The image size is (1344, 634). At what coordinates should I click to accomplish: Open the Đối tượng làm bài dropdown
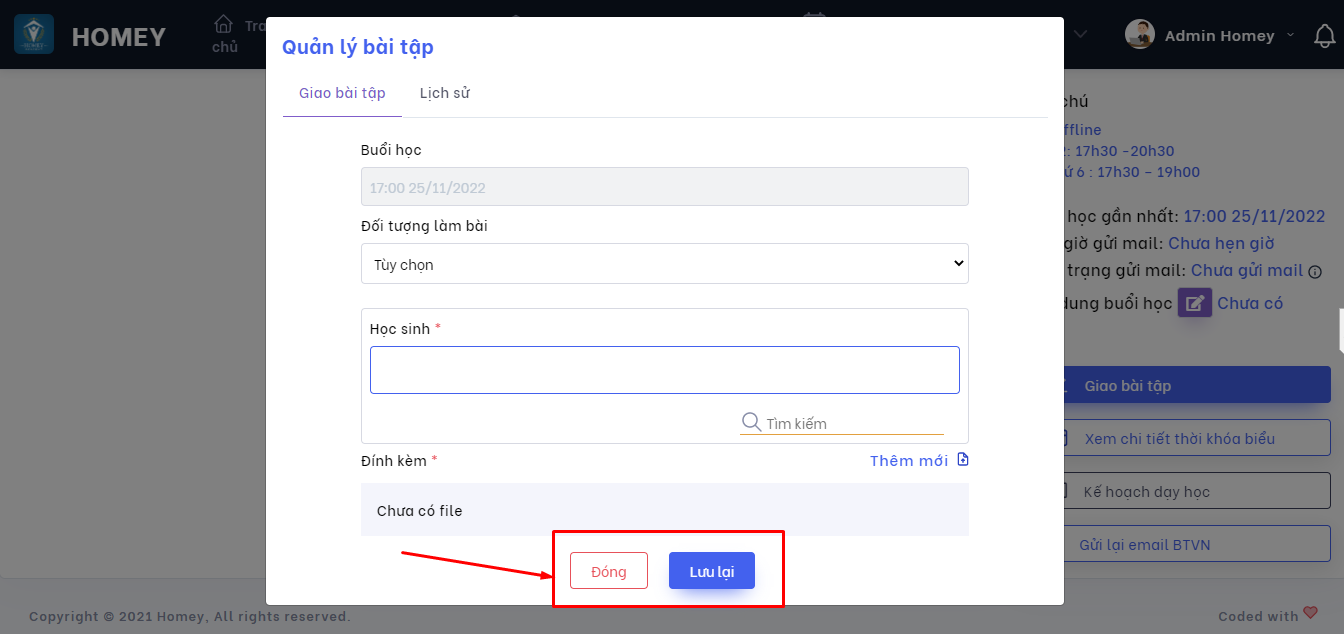point(664,264)
